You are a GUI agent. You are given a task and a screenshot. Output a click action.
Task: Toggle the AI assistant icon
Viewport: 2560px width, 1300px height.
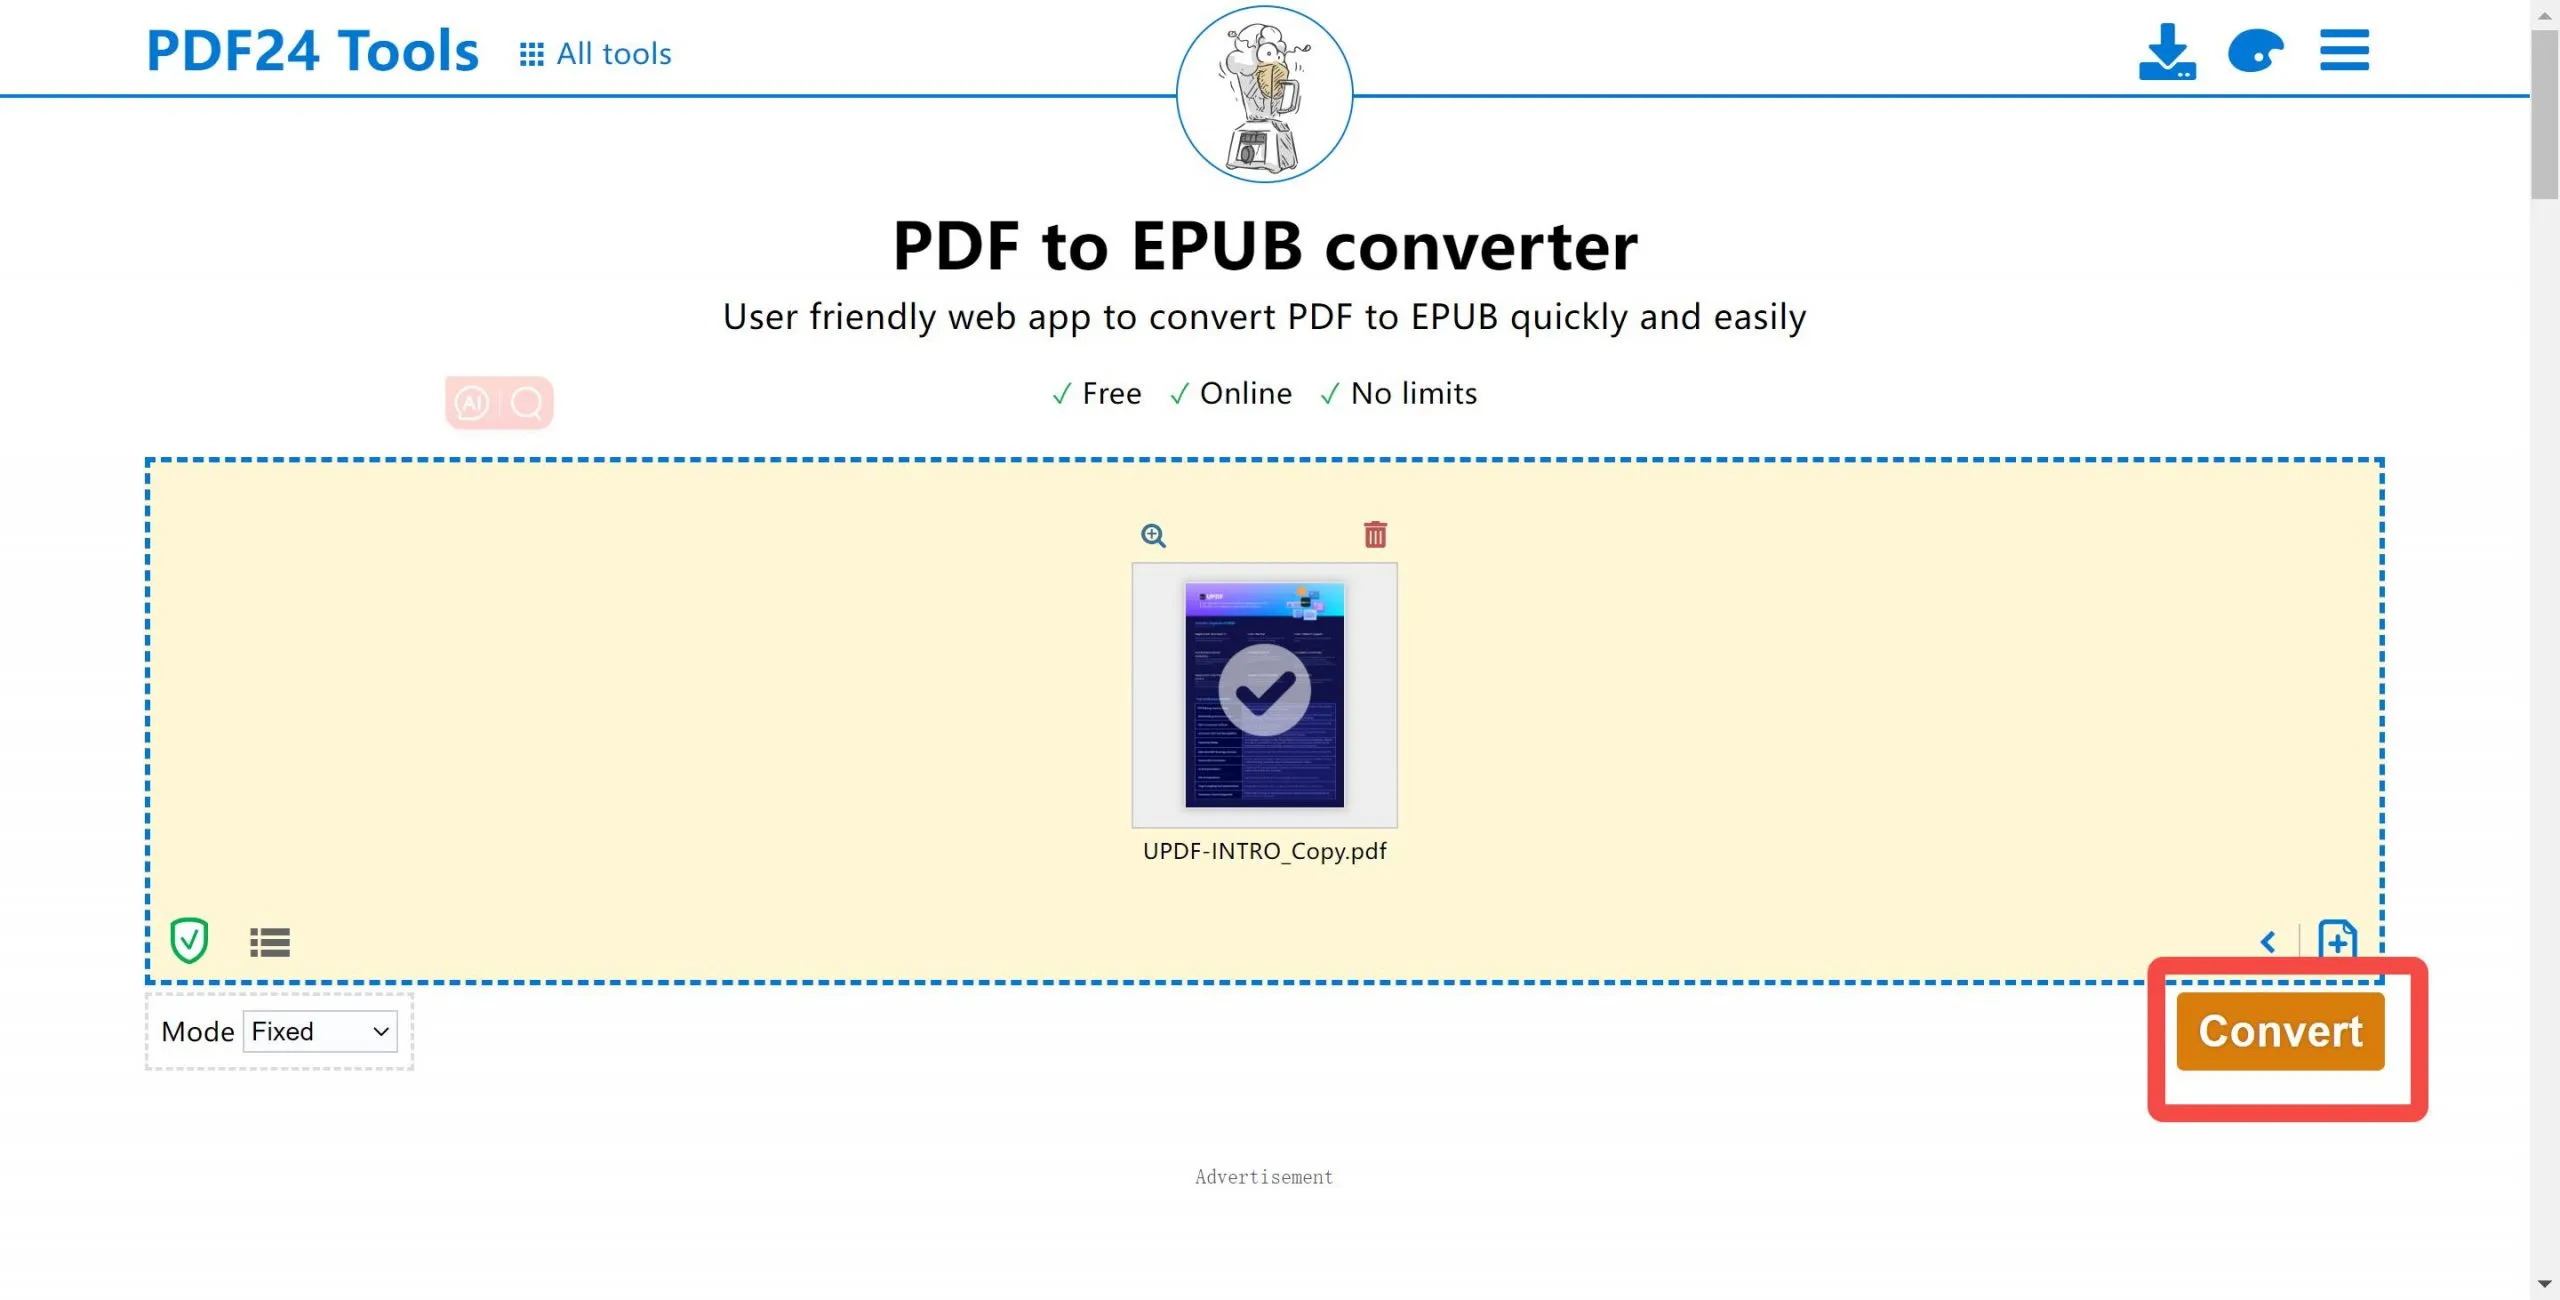[473, 403]
